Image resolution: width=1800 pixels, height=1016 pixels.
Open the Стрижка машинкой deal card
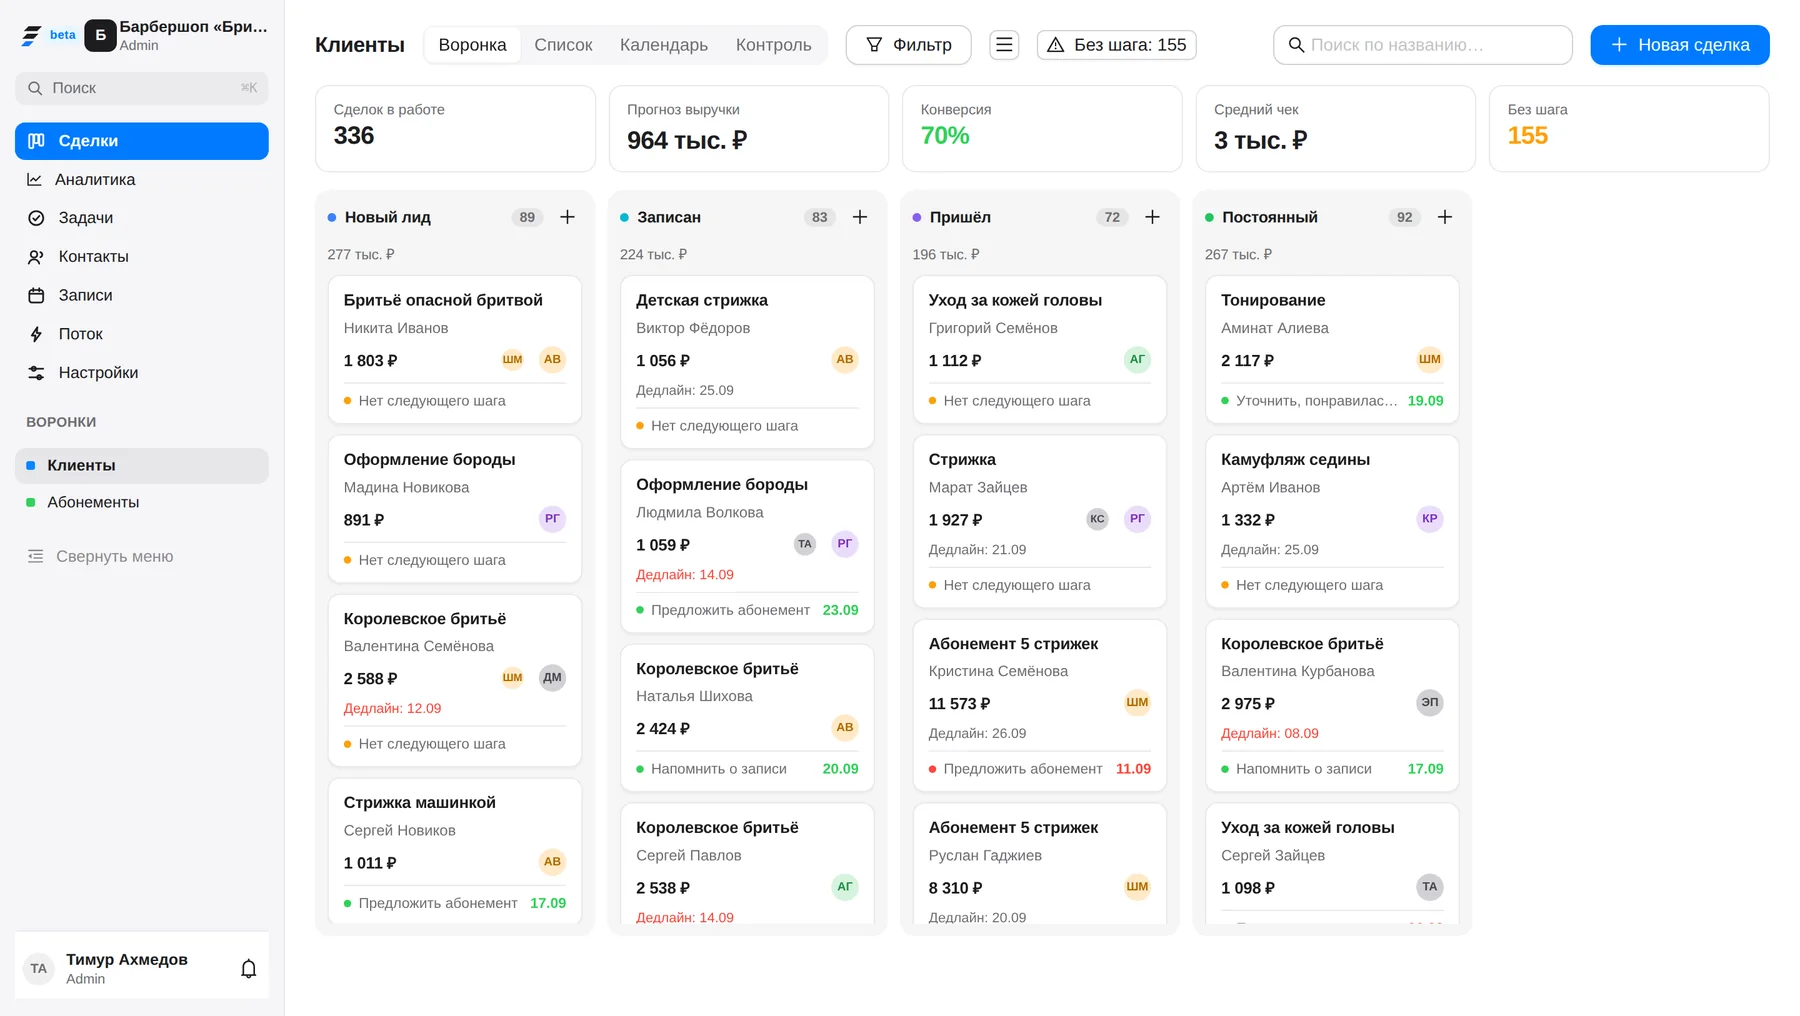(455, 852)
